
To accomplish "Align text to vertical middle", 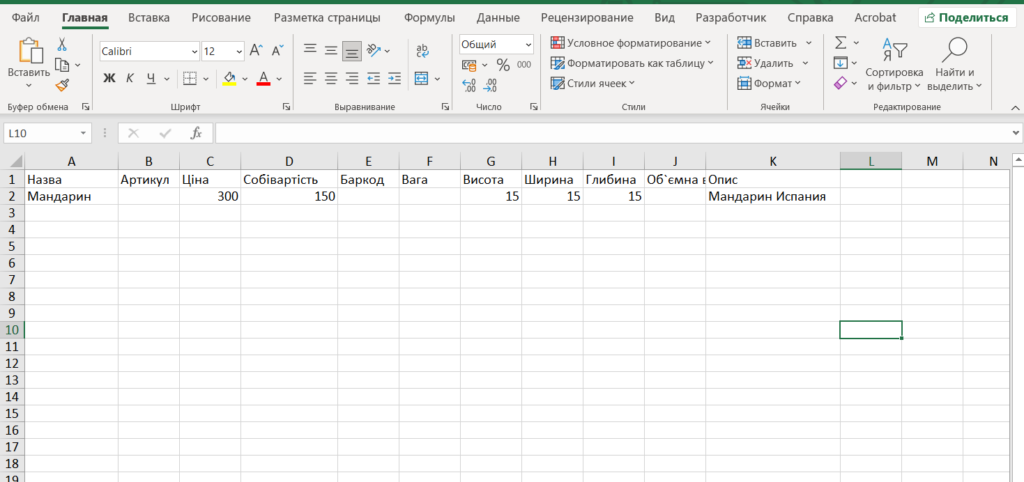I will pyautogui.click(x=331, y=50).
